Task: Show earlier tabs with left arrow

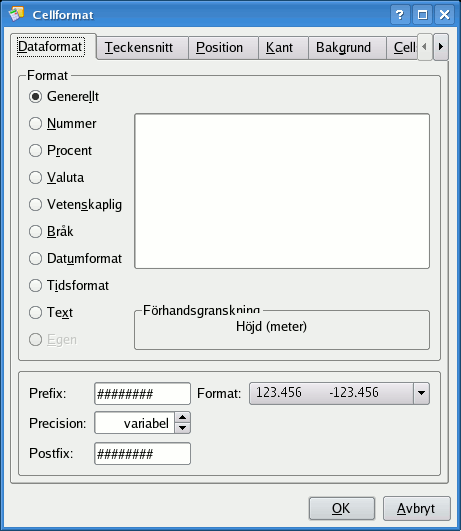Action: click(425, 47)
